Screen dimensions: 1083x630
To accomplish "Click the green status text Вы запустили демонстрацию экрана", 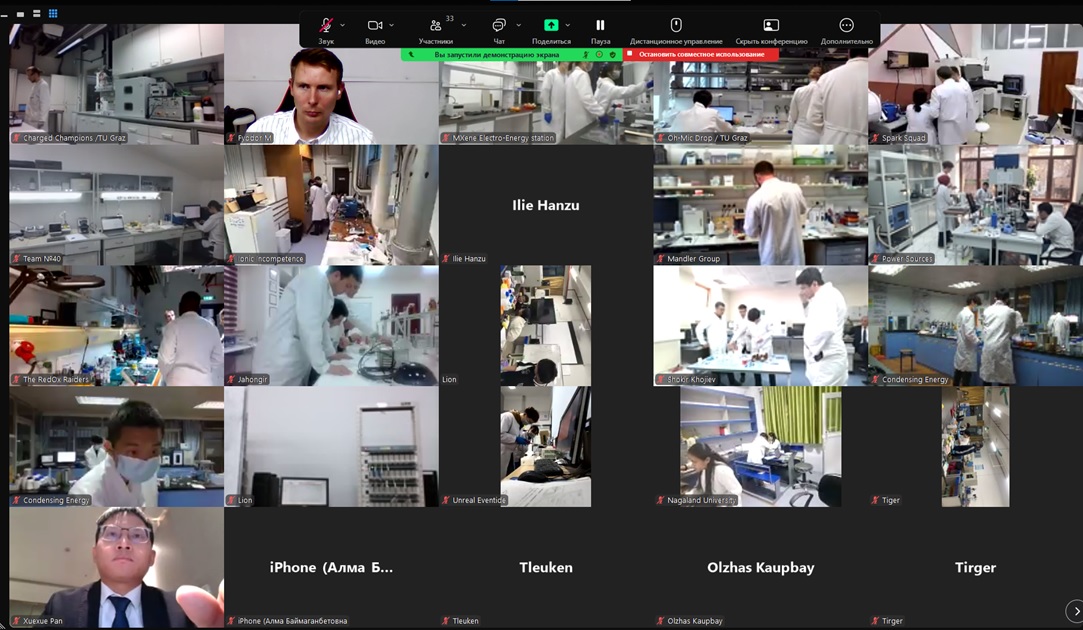I will pos(497,55).
